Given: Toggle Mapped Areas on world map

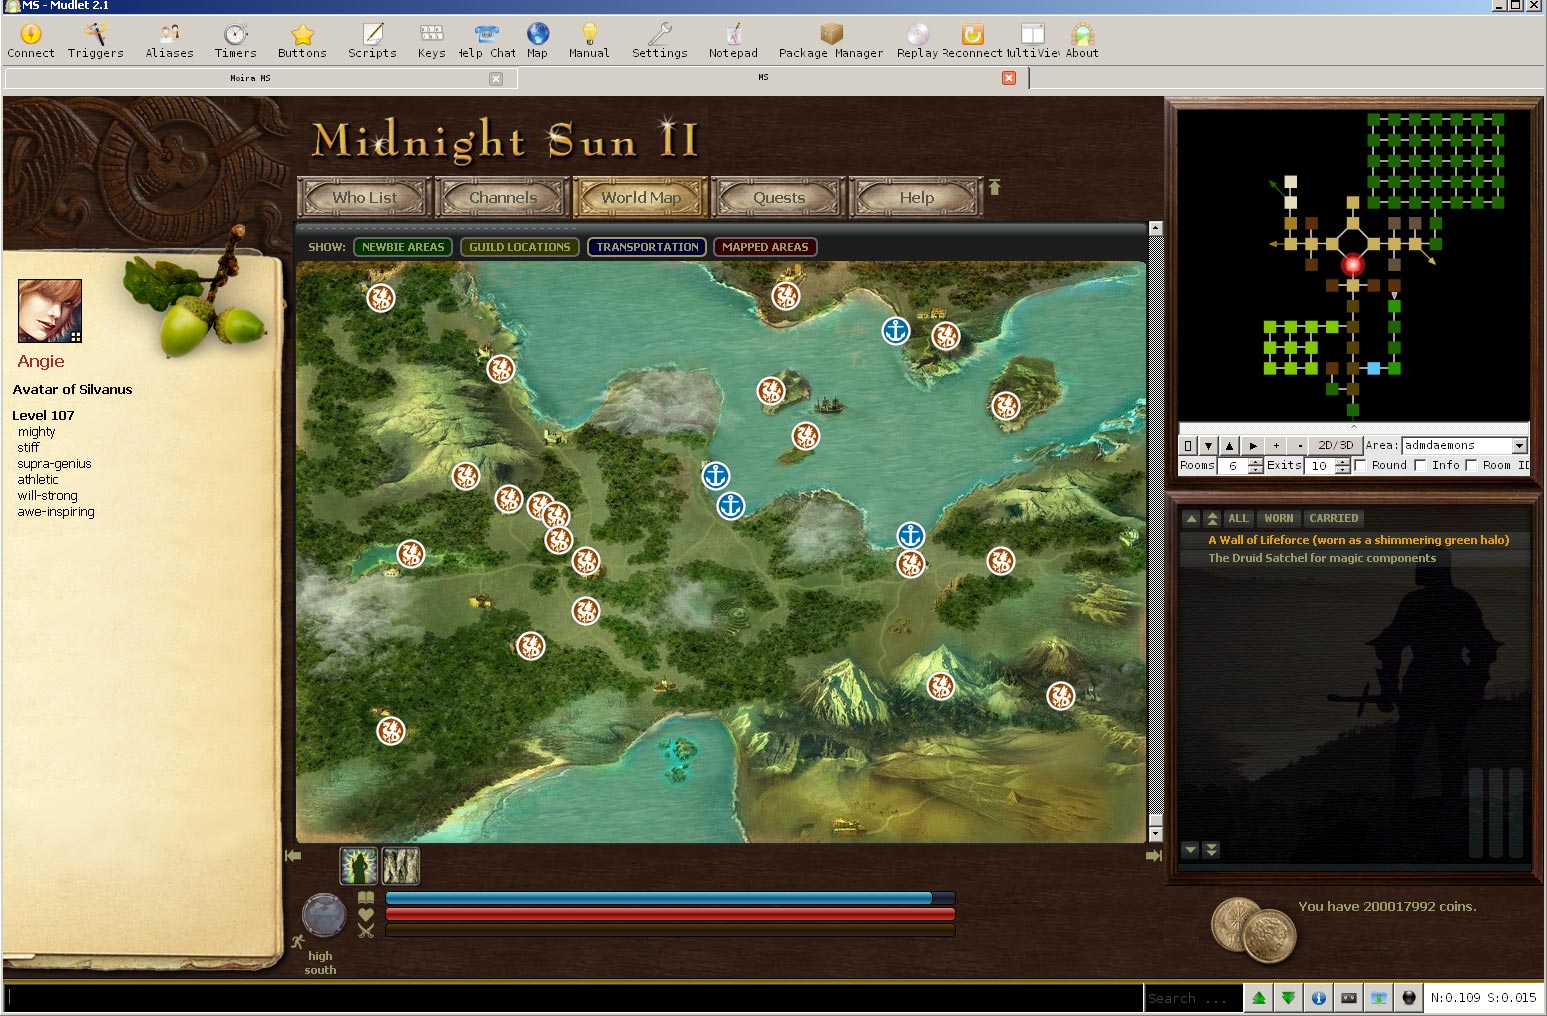Looking at the screenshot, I should point(765,247).
